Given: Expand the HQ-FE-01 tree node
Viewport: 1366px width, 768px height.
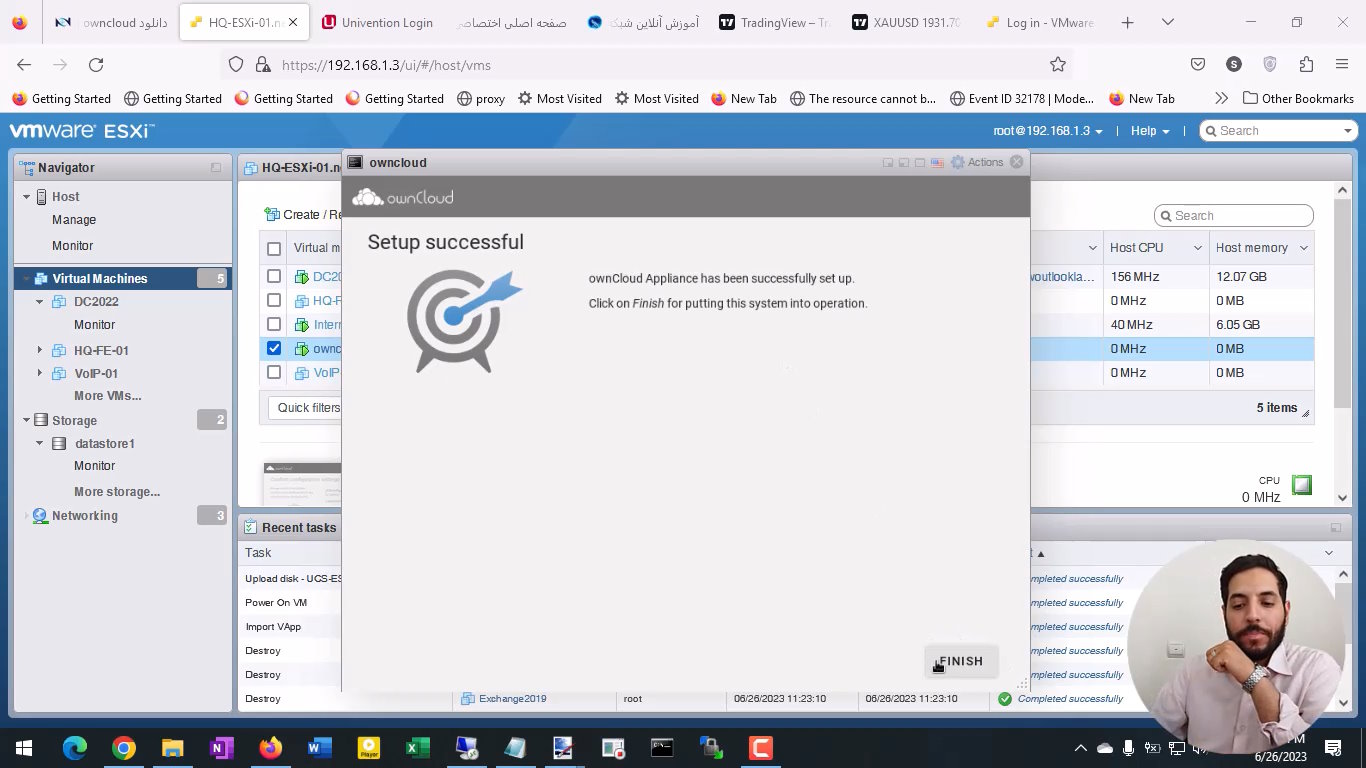Looking at the screenshot, I should [40, 350].
